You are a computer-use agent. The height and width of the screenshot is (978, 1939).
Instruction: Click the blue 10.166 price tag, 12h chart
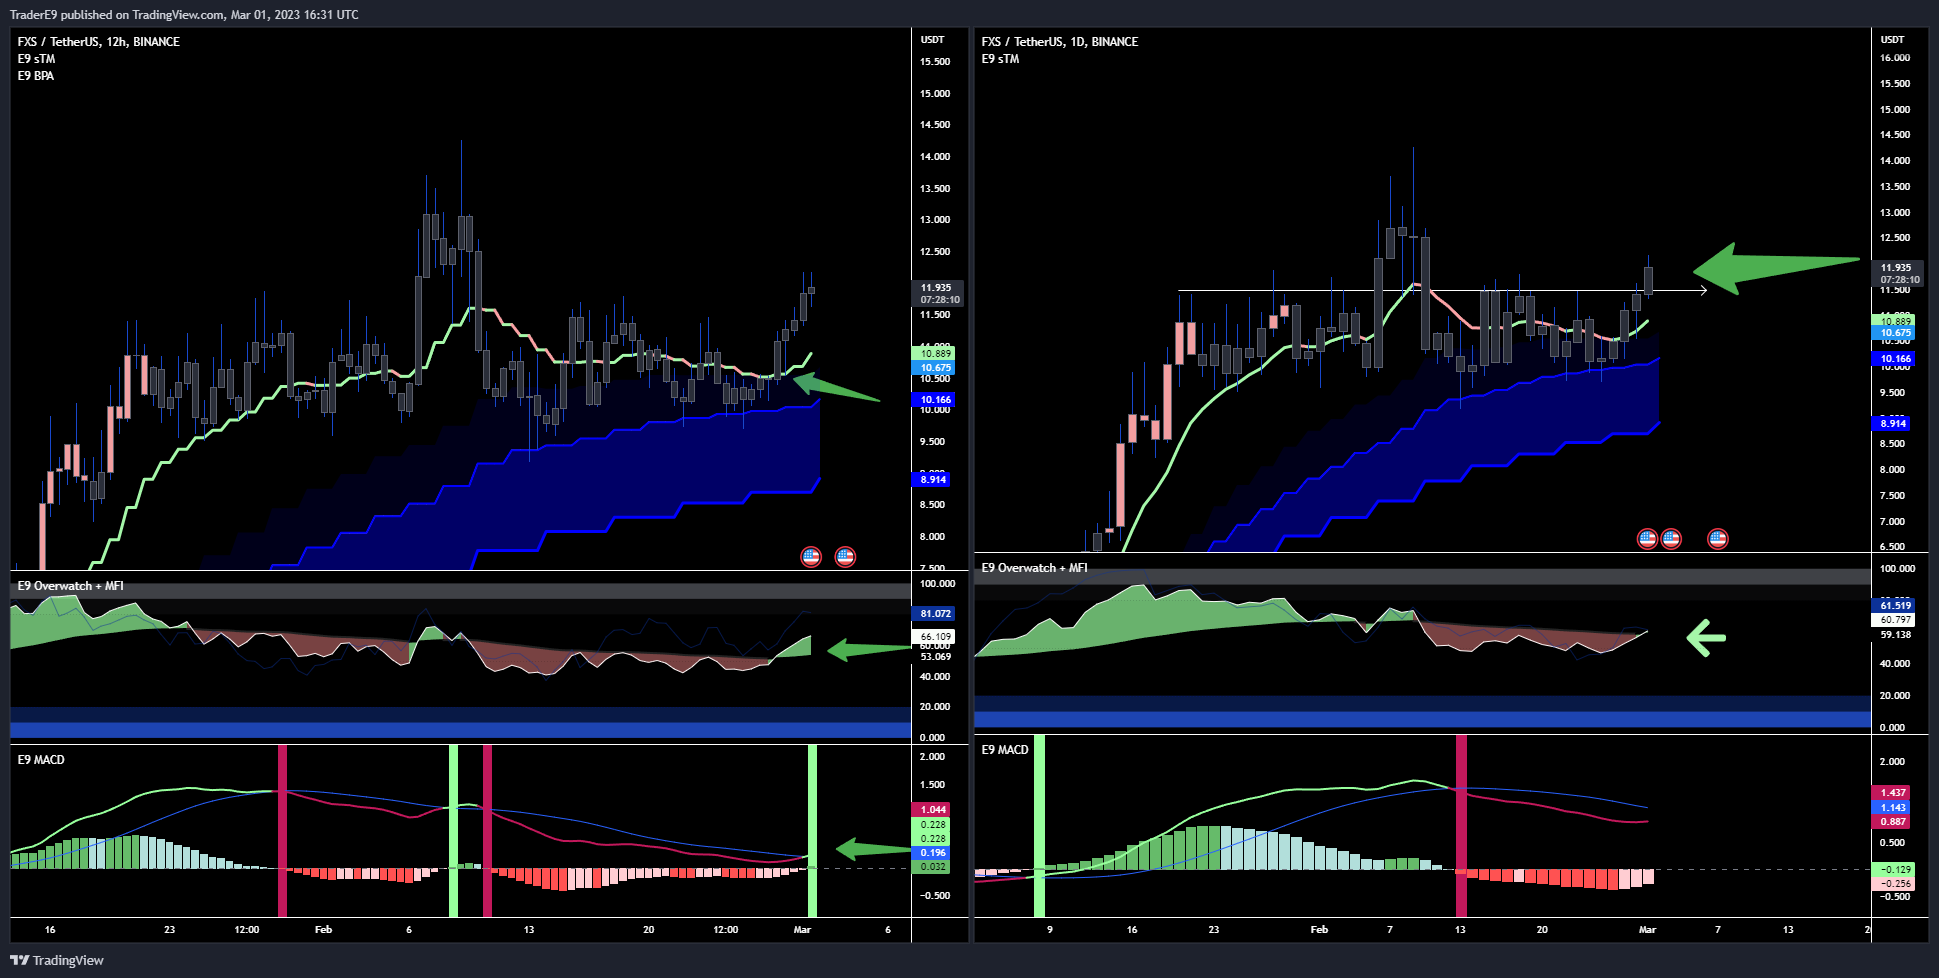pyautogui.click(x=934, y=399)
